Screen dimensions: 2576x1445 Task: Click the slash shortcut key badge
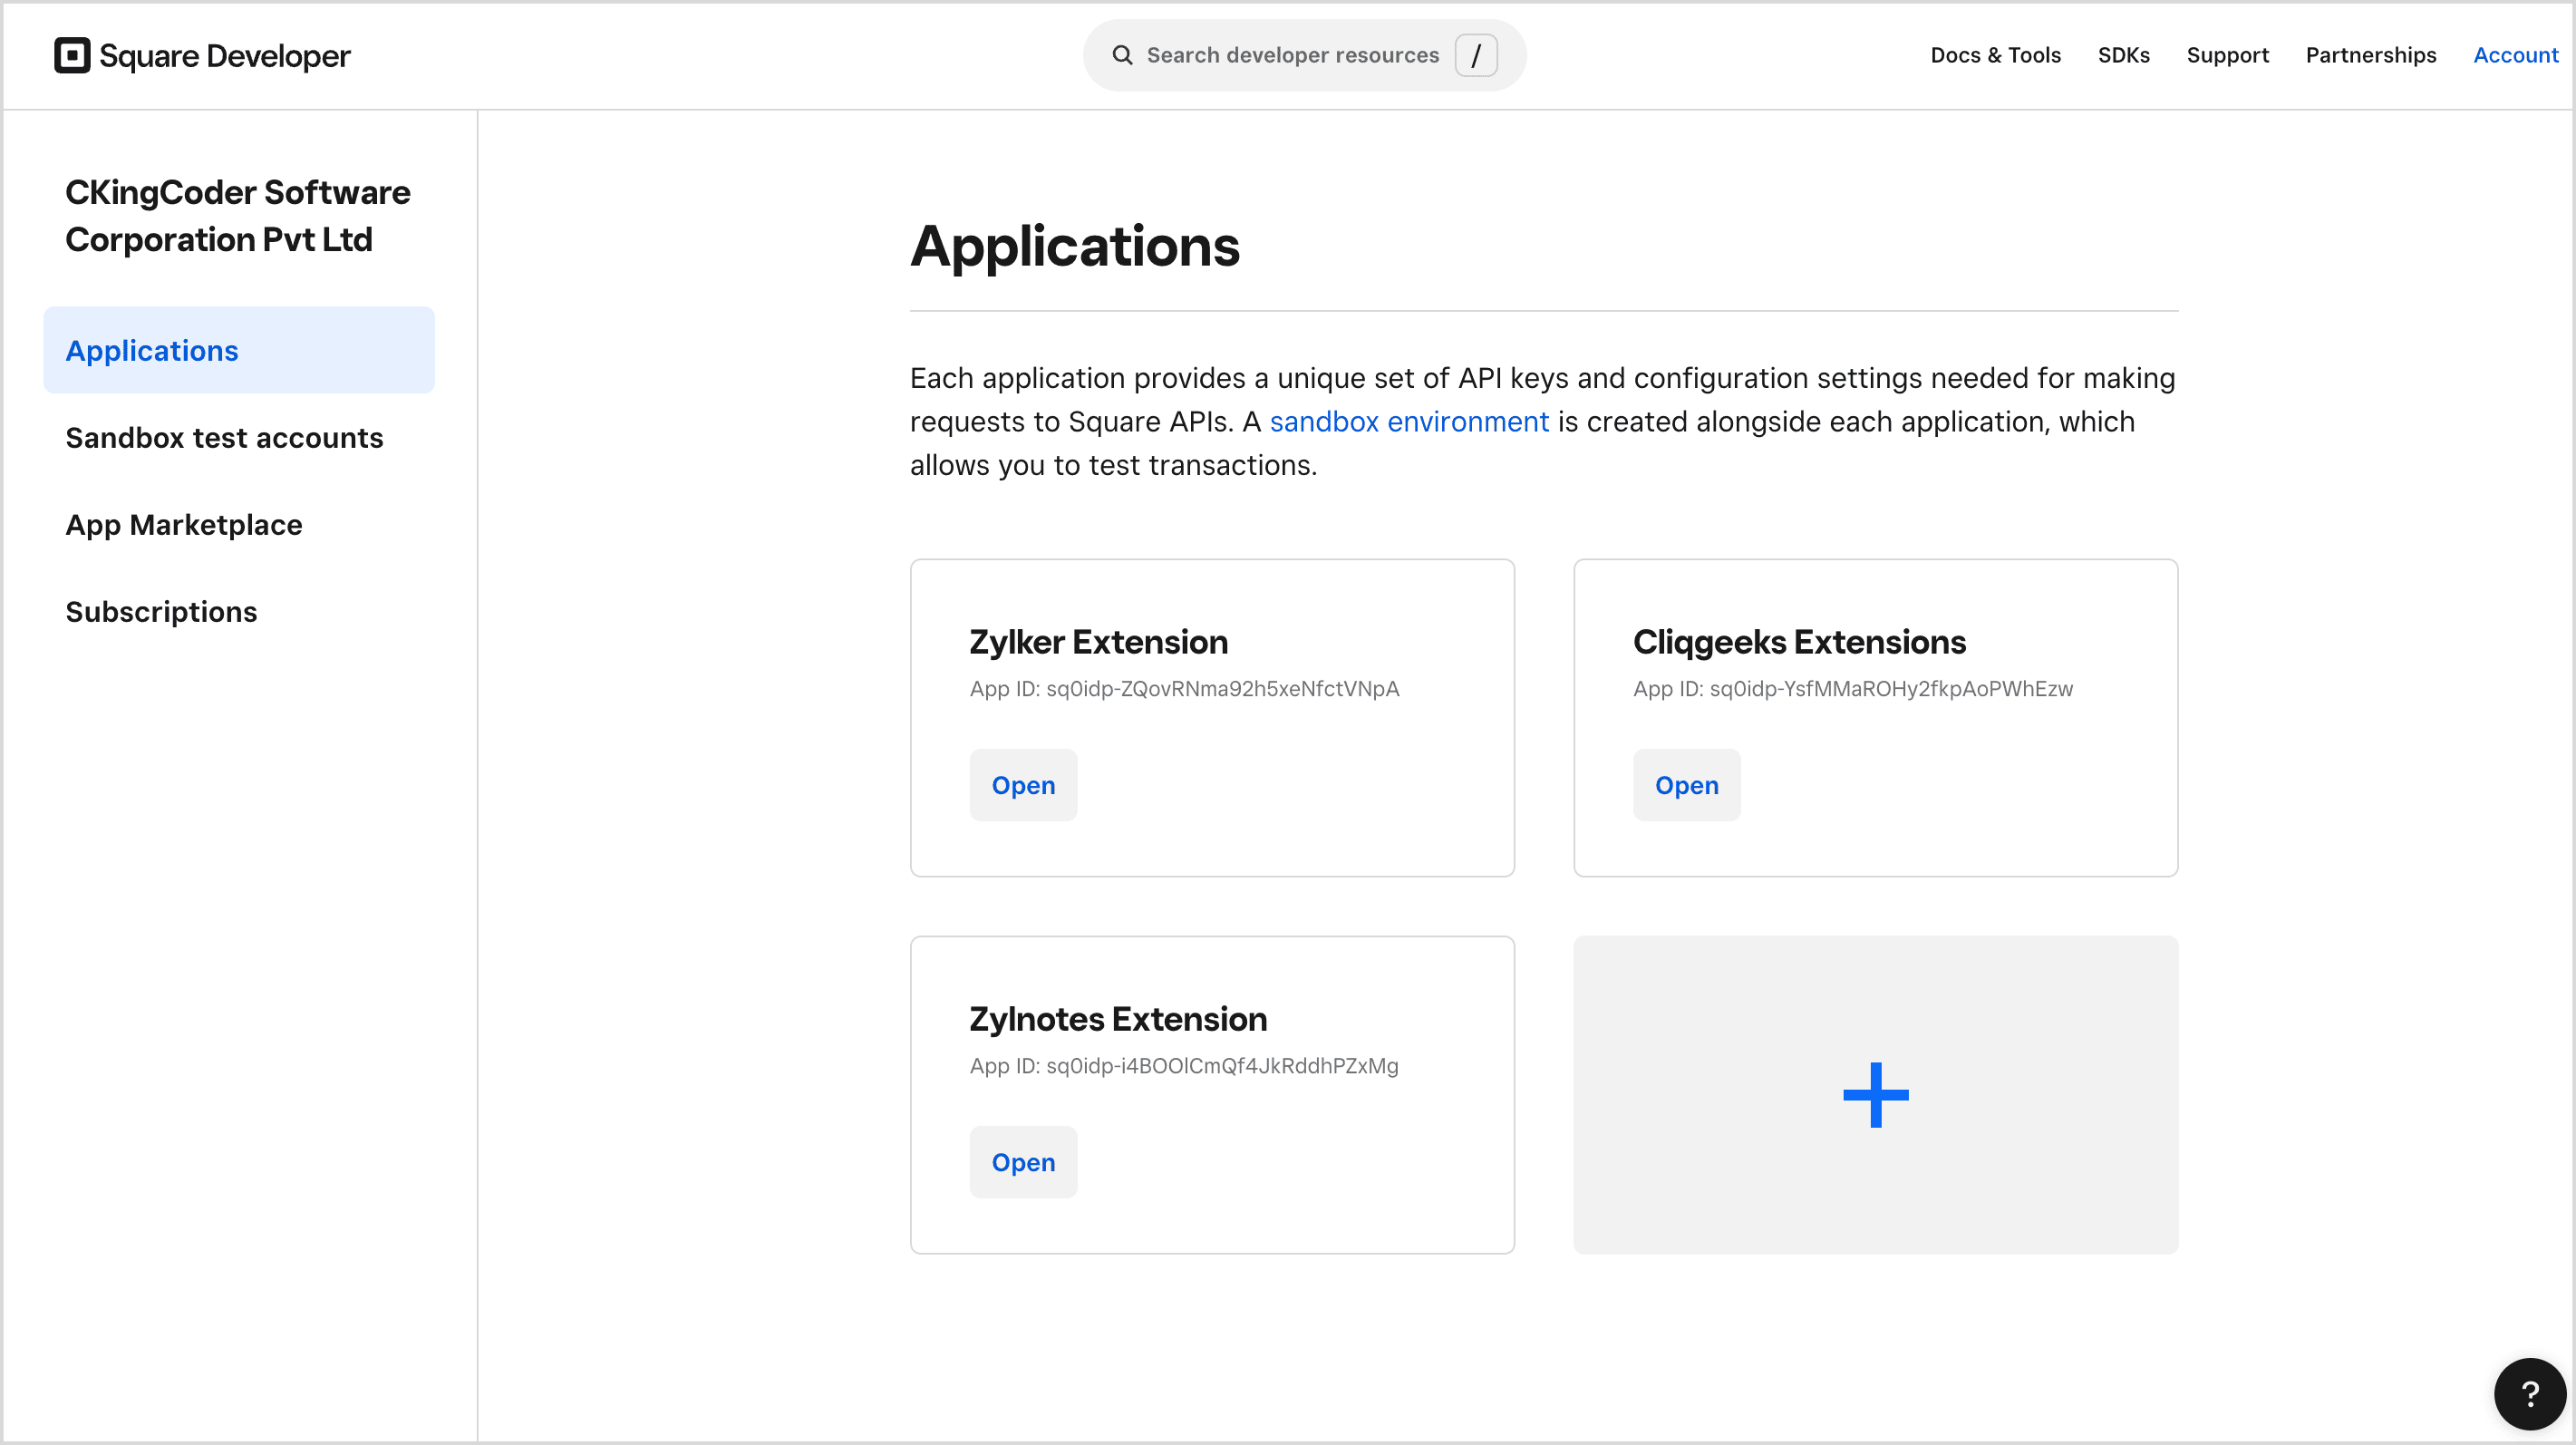pos(1475,55)
